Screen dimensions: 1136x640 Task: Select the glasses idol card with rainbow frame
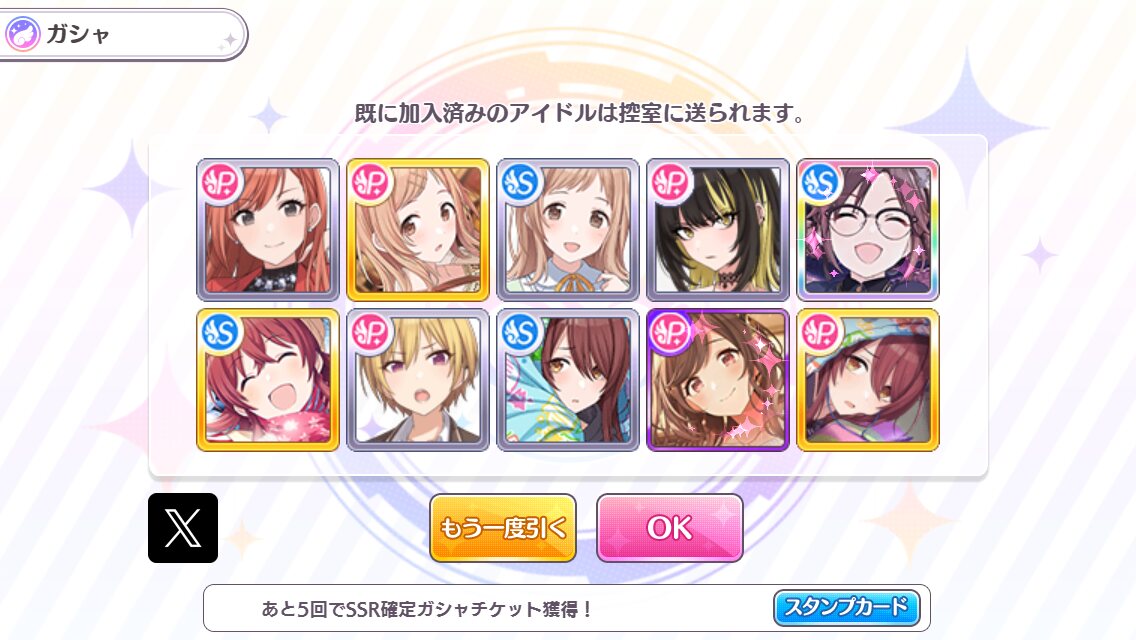coord(868,230)
